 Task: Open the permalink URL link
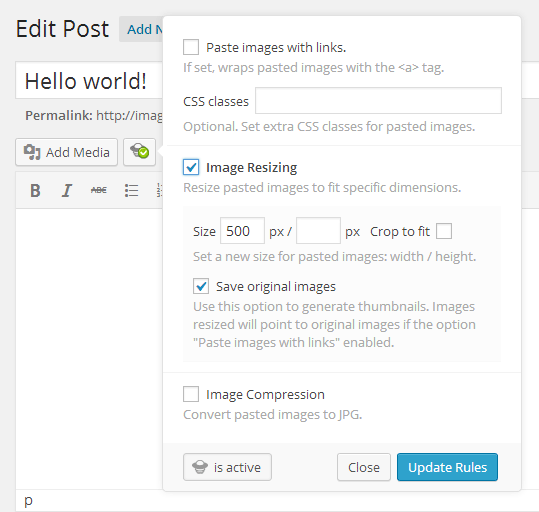coord(129,116)
